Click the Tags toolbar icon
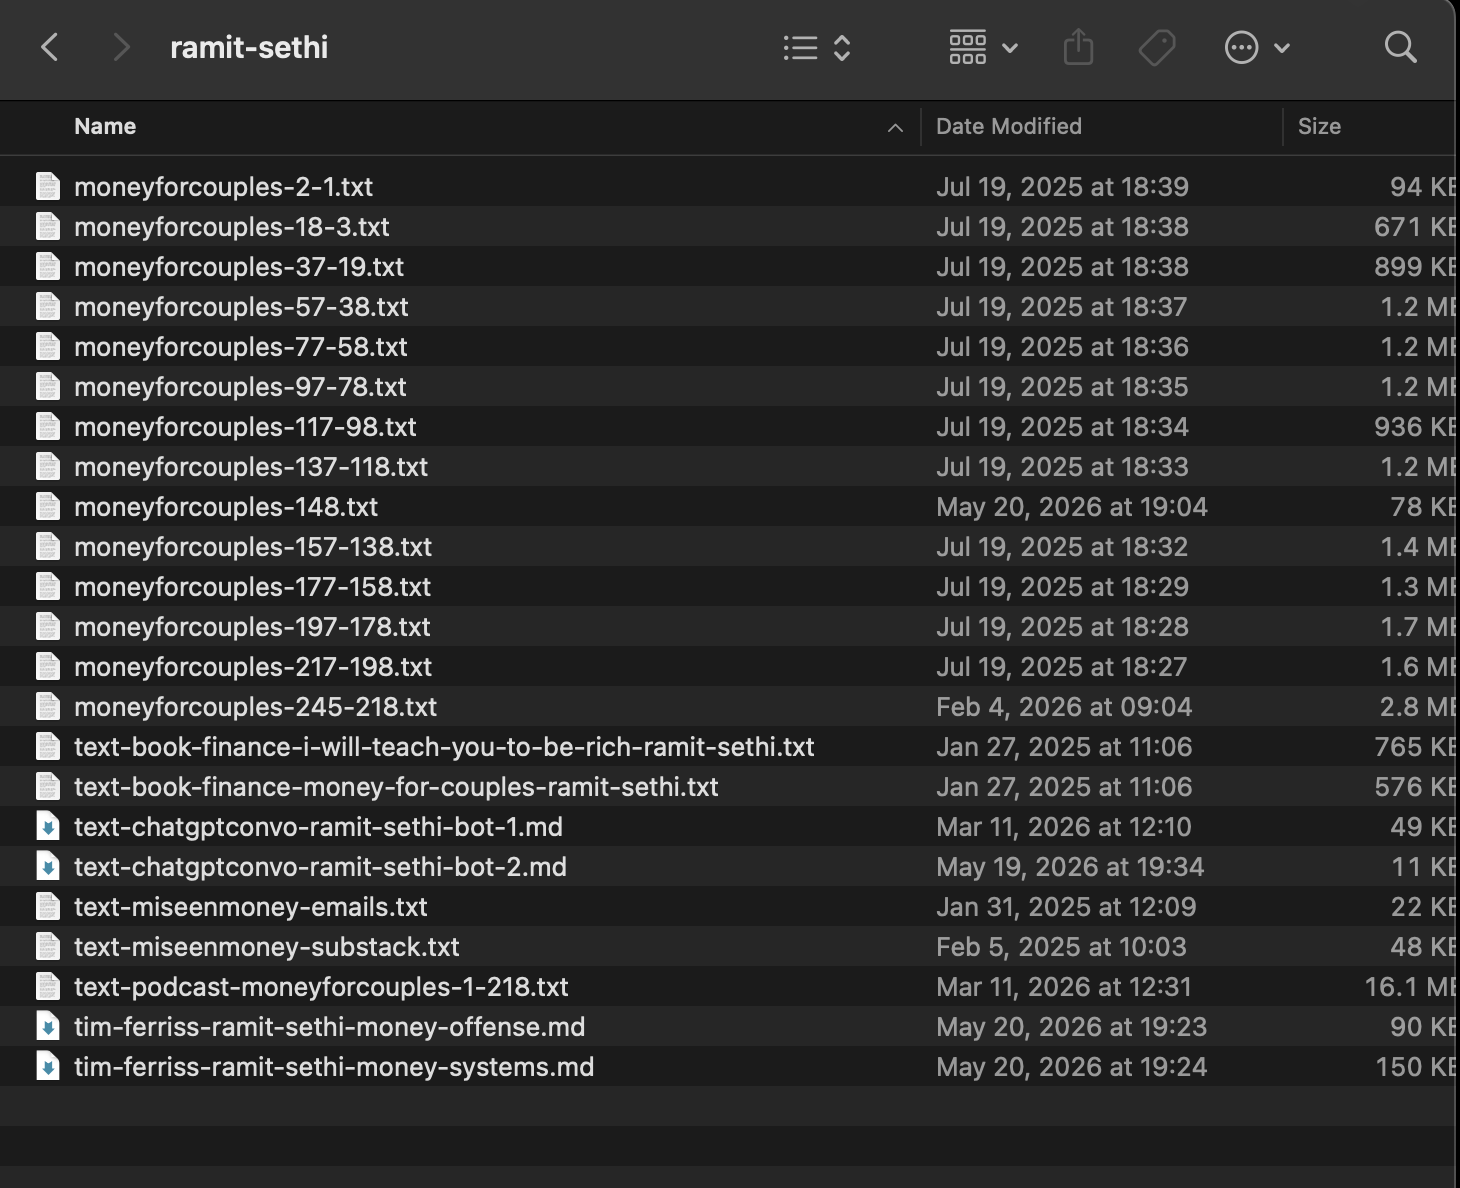The height and width of the screenshot is (1188, 1460). (1157, 47)
